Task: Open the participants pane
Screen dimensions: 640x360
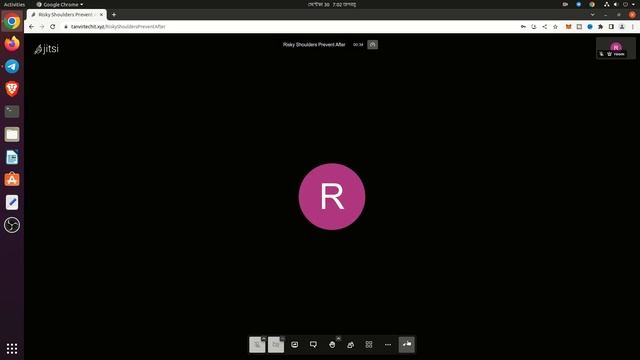Action: coord(350,345)
